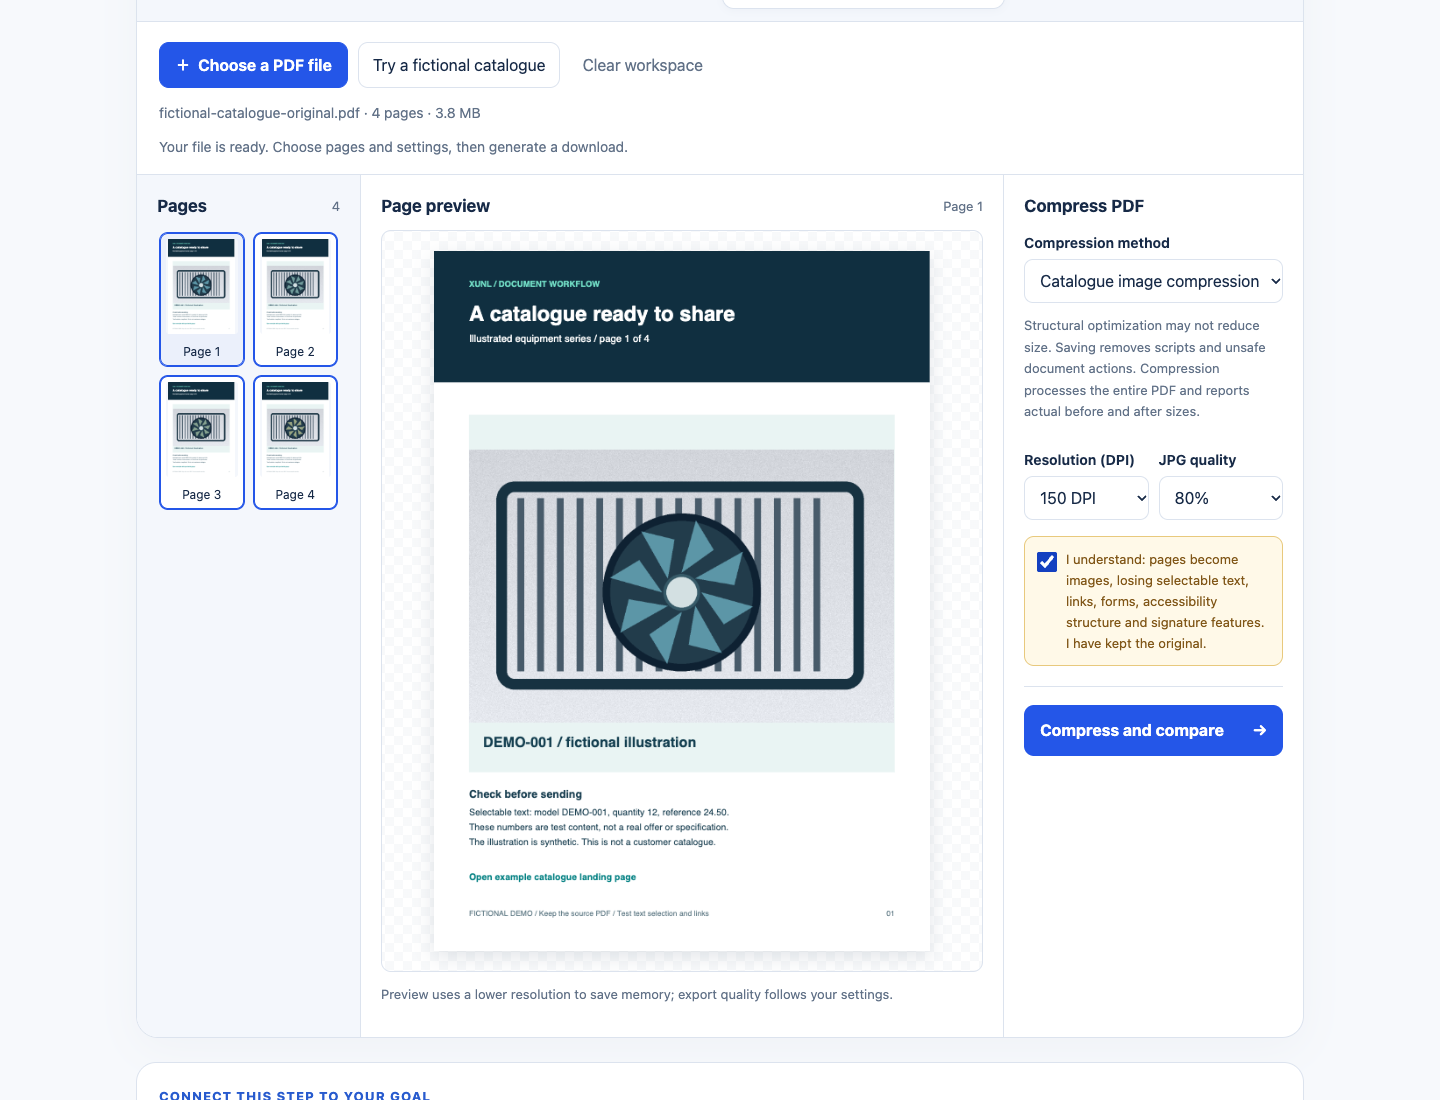Click Clear workspace
The height and width of the screenshot is (1100, 1440).
(x=643, y=65)
